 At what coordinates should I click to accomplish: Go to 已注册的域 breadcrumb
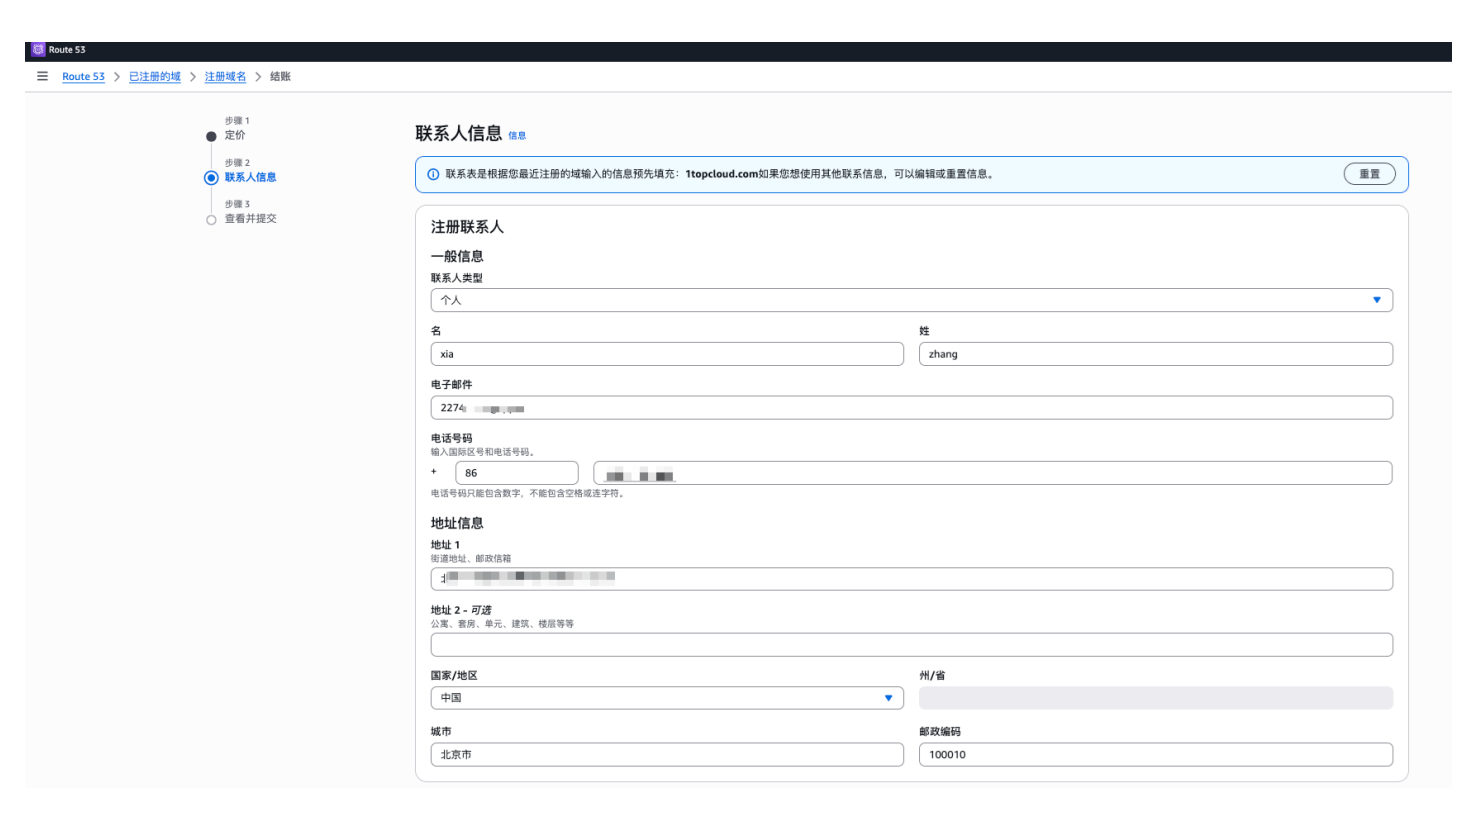155,77
